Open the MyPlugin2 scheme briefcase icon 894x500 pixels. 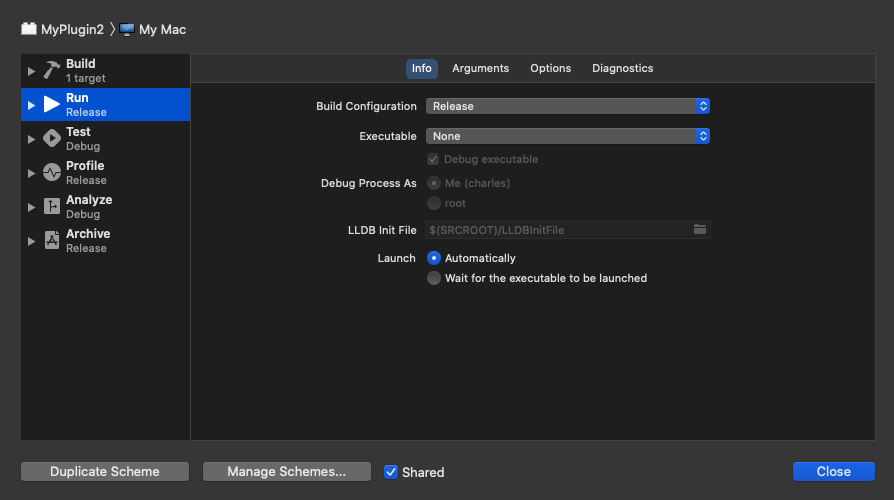(x=29, y=29)
